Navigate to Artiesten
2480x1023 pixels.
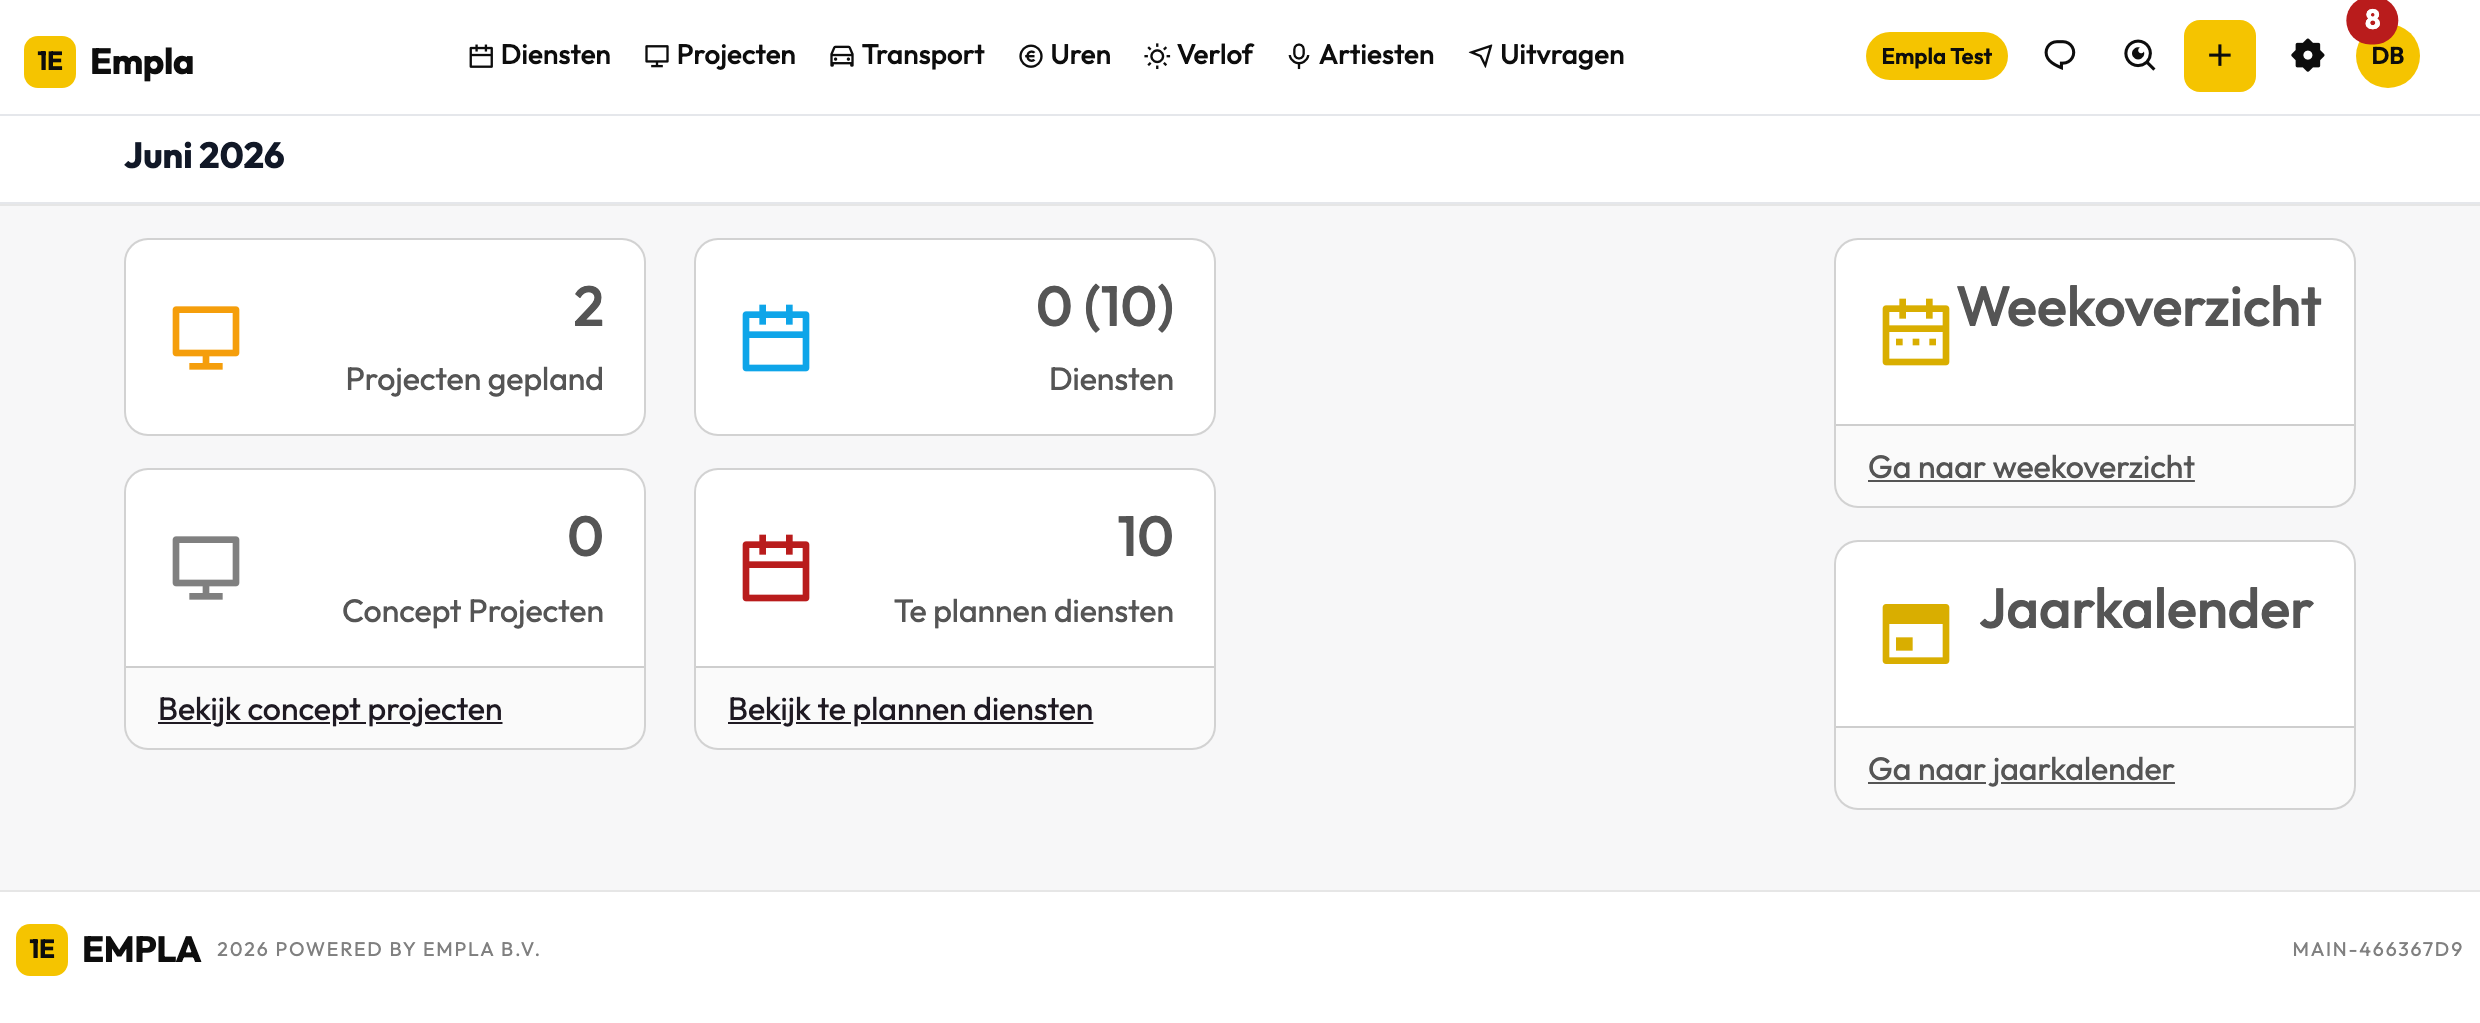click(1361, 55)
